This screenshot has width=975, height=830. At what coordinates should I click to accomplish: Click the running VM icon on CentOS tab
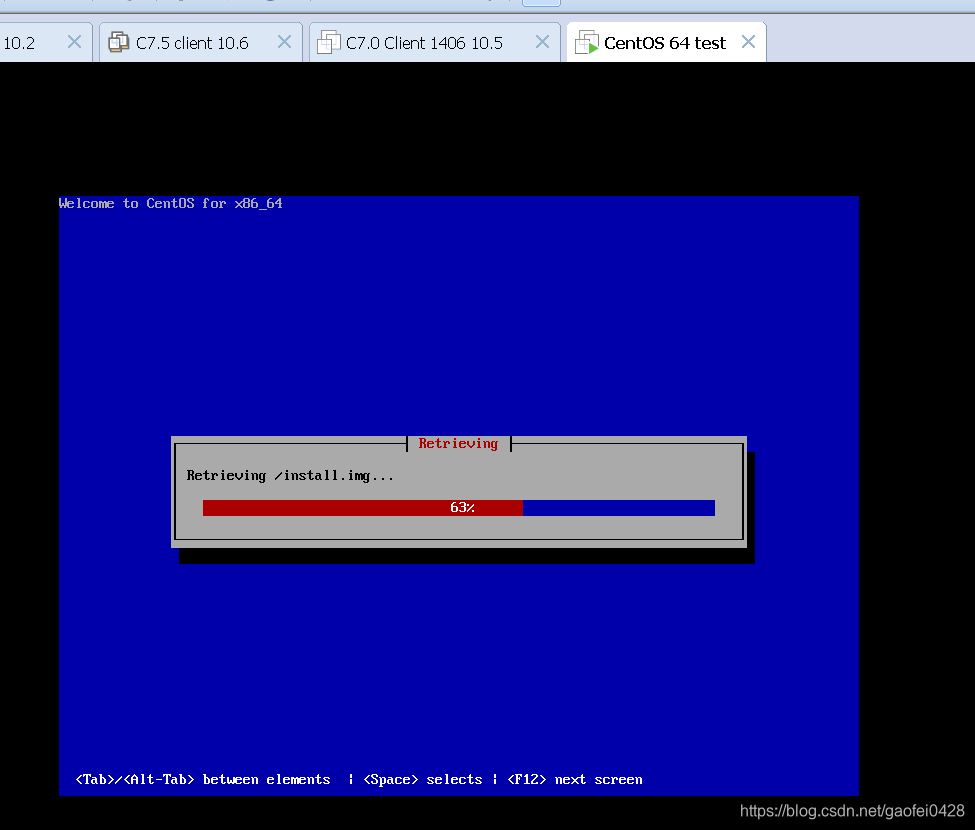tap(586, 42)
